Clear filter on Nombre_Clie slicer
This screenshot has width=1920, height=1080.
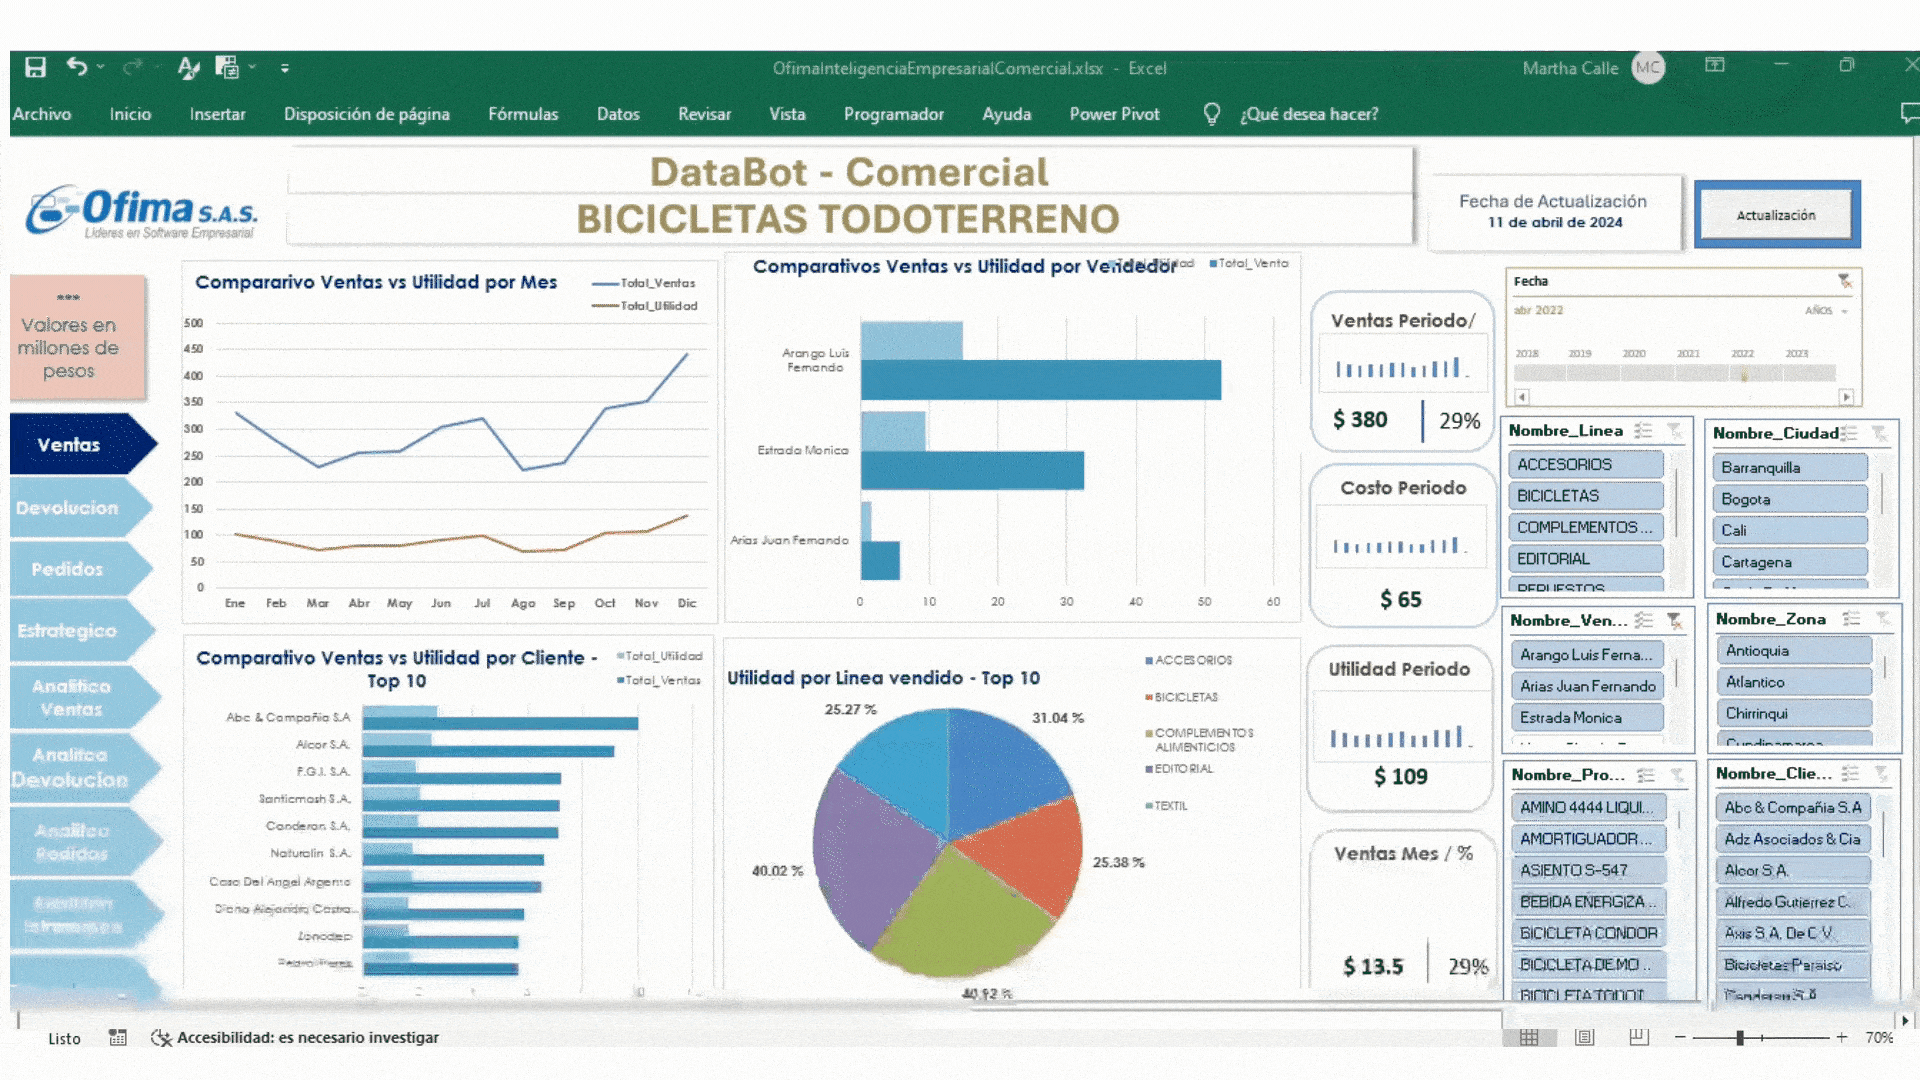[x=1882, y=773]
